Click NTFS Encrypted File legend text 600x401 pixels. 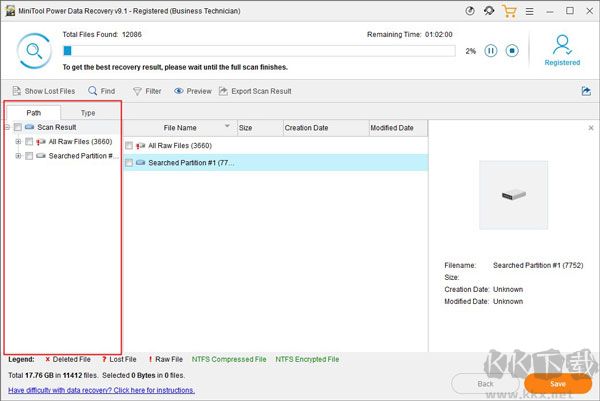tap(307, 359)
